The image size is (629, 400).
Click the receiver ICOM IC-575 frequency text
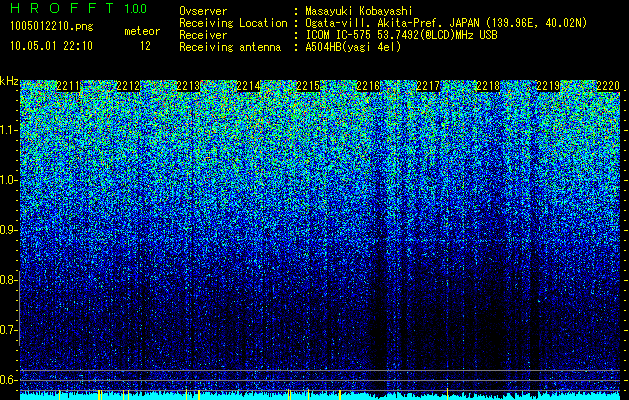tap(401, 35)
